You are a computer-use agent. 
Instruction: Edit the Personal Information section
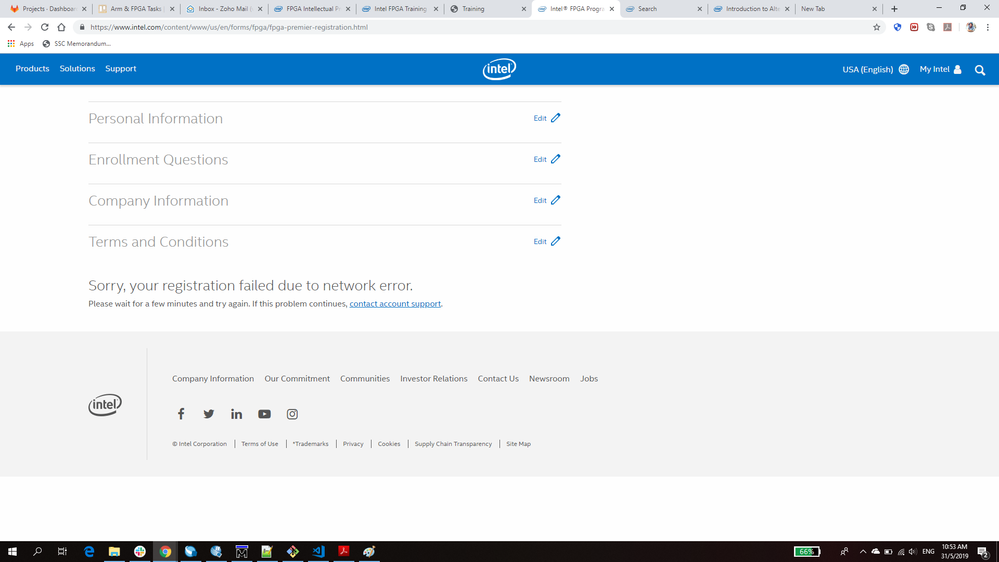[547, 118]
